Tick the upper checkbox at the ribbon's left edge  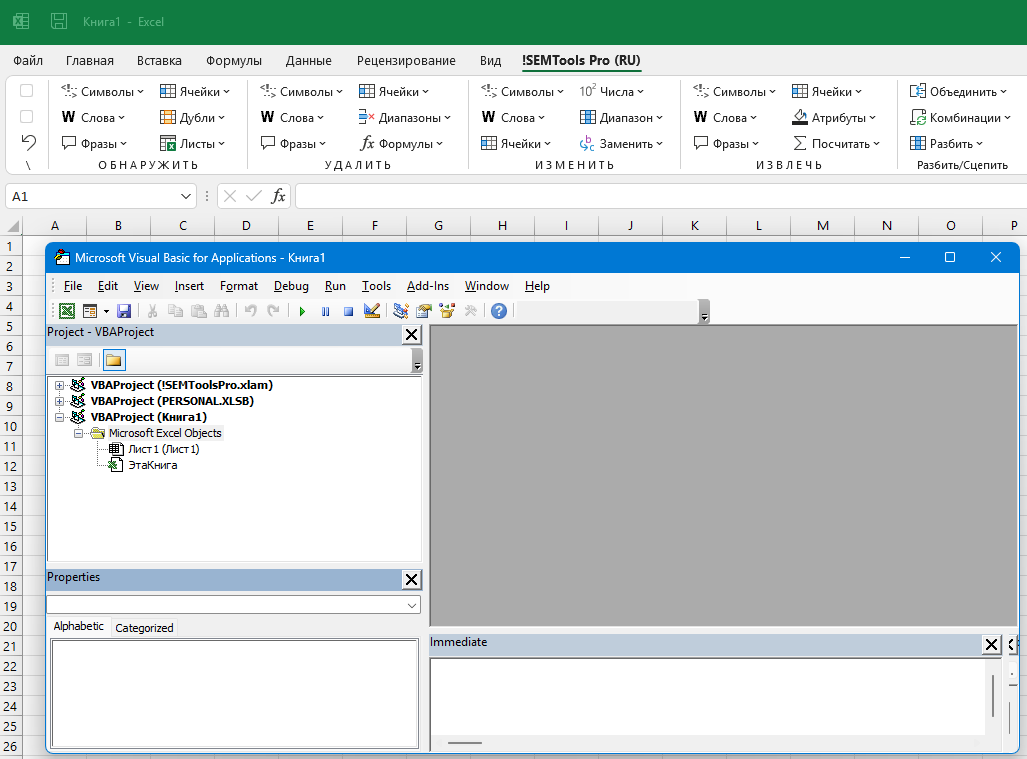(x=27, y=91)
